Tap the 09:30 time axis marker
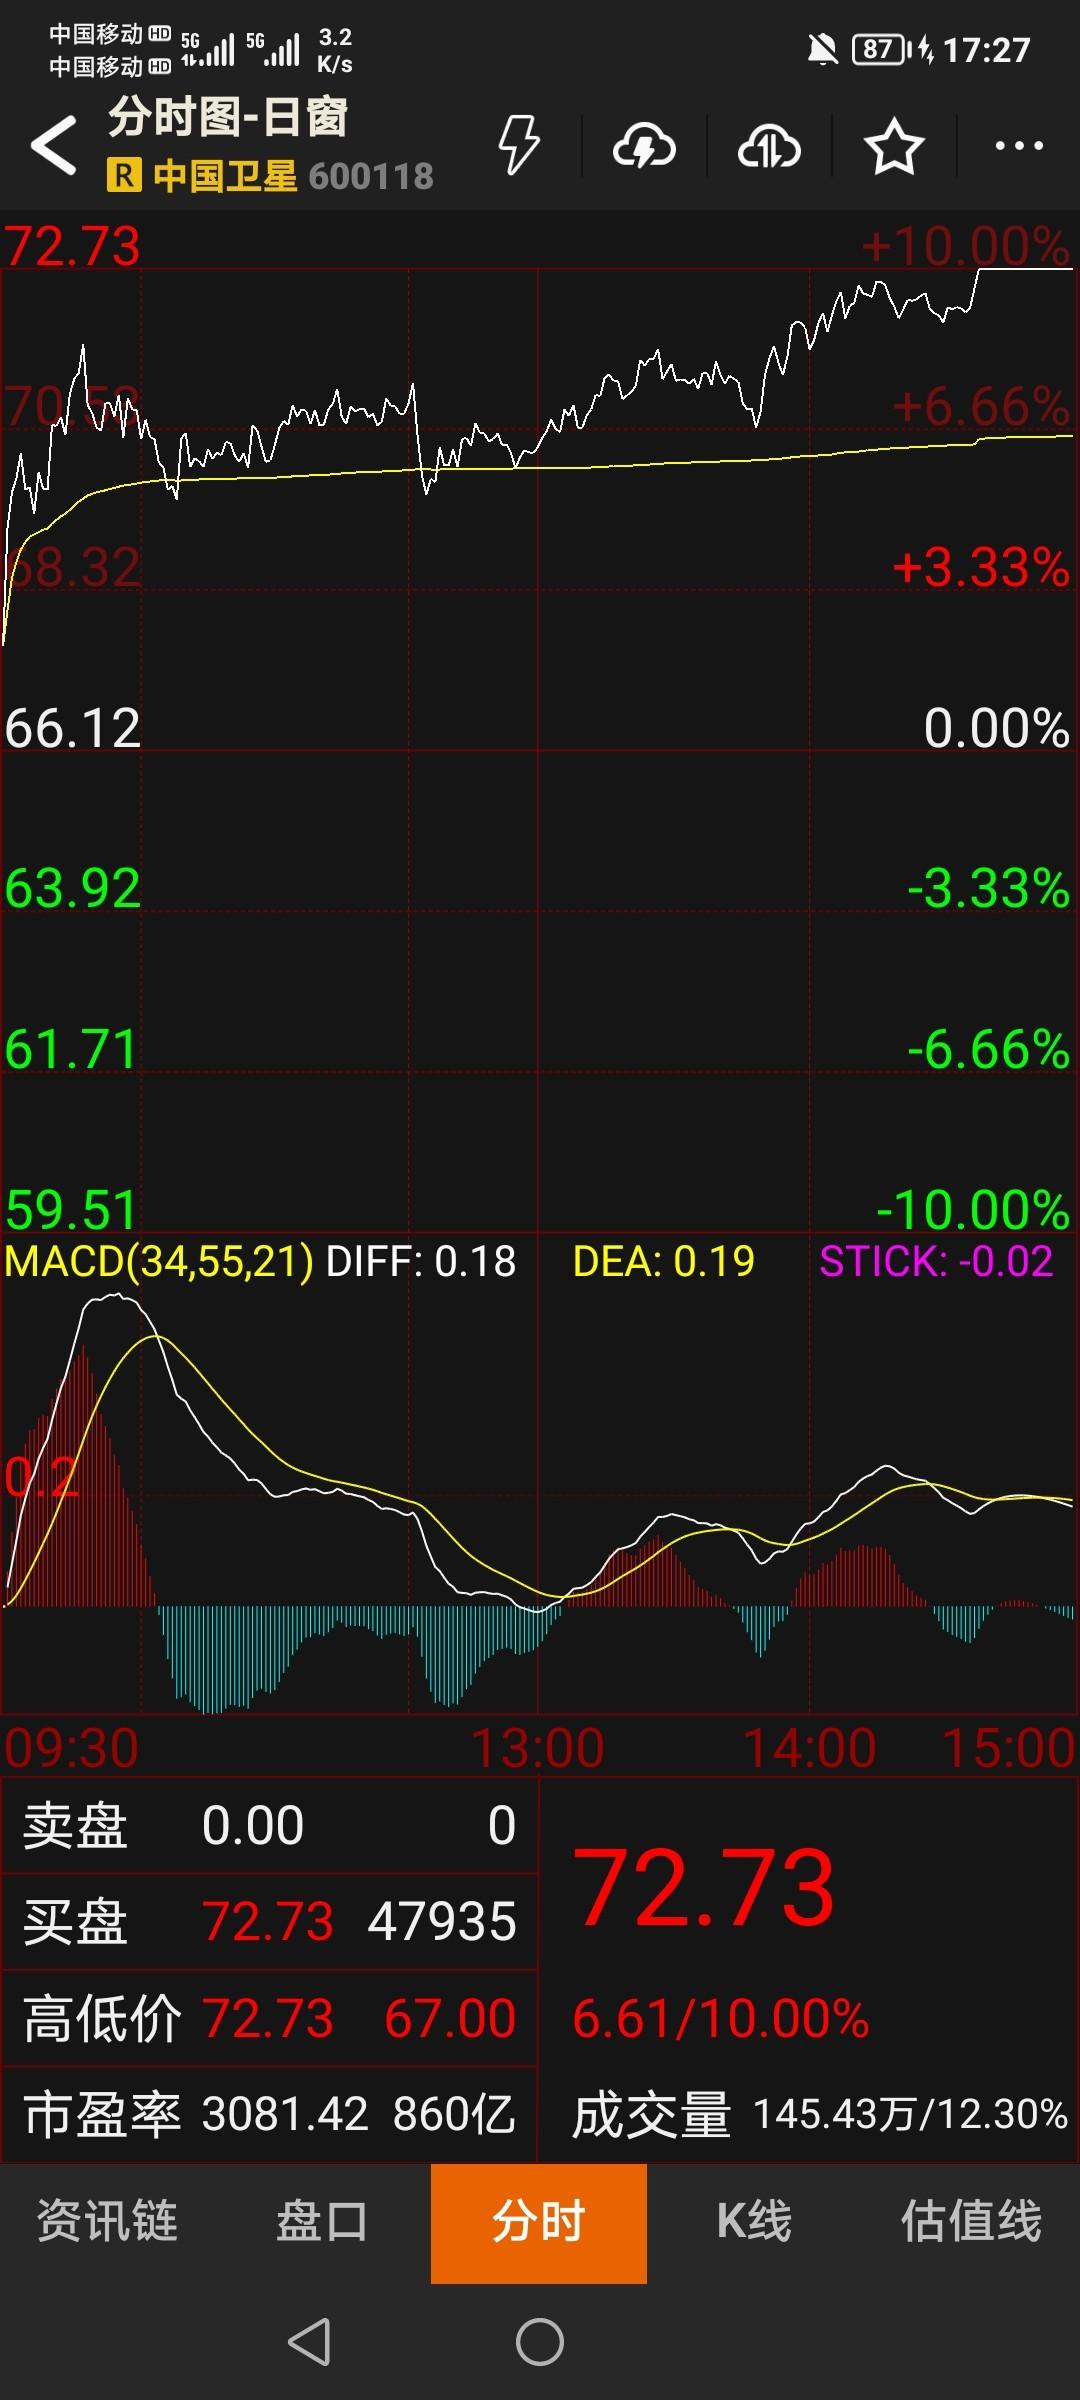Screen dimensions: 1080x2400 [71, 1749]
